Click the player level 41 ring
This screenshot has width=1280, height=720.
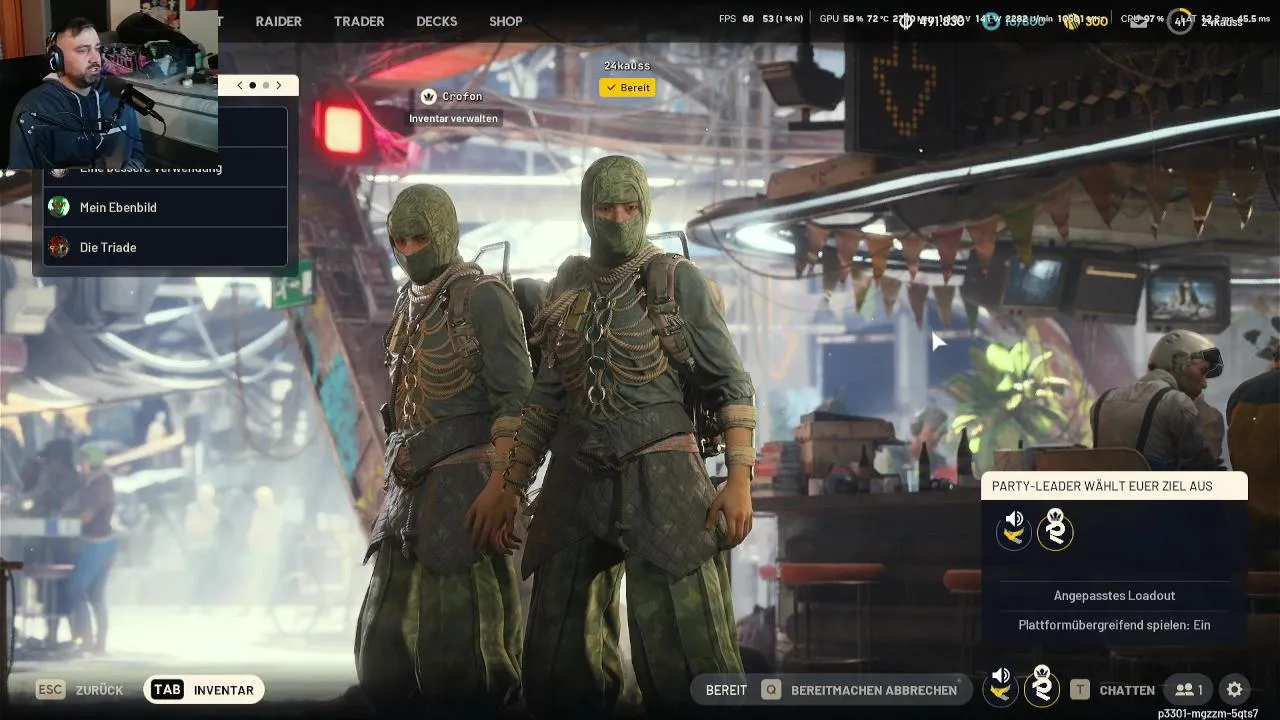point(1180,20)
